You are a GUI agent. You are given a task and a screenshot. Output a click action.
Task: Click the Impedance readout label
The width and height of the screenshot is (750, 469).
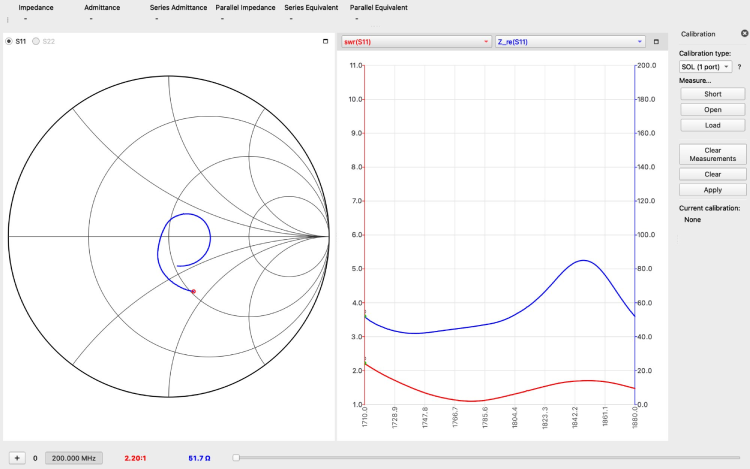[x=36, y=7]
